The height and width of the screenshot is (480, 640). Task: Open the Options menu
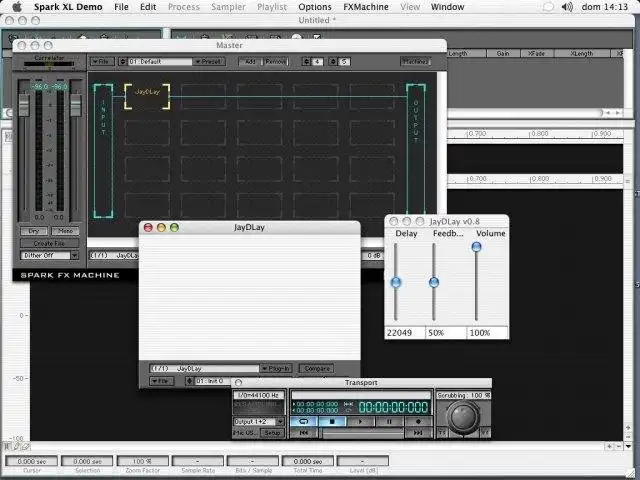[315, 7]
